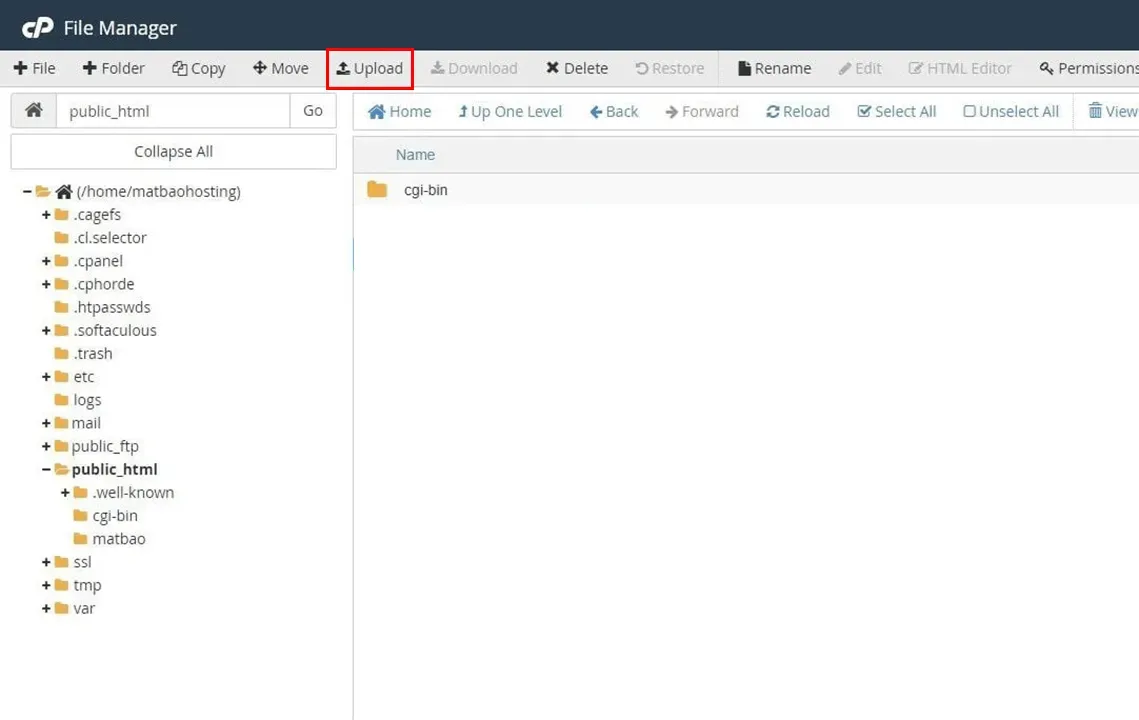Expand the .softaculous folder
This screenshot has width=1139, height=720.
(46, 331)
